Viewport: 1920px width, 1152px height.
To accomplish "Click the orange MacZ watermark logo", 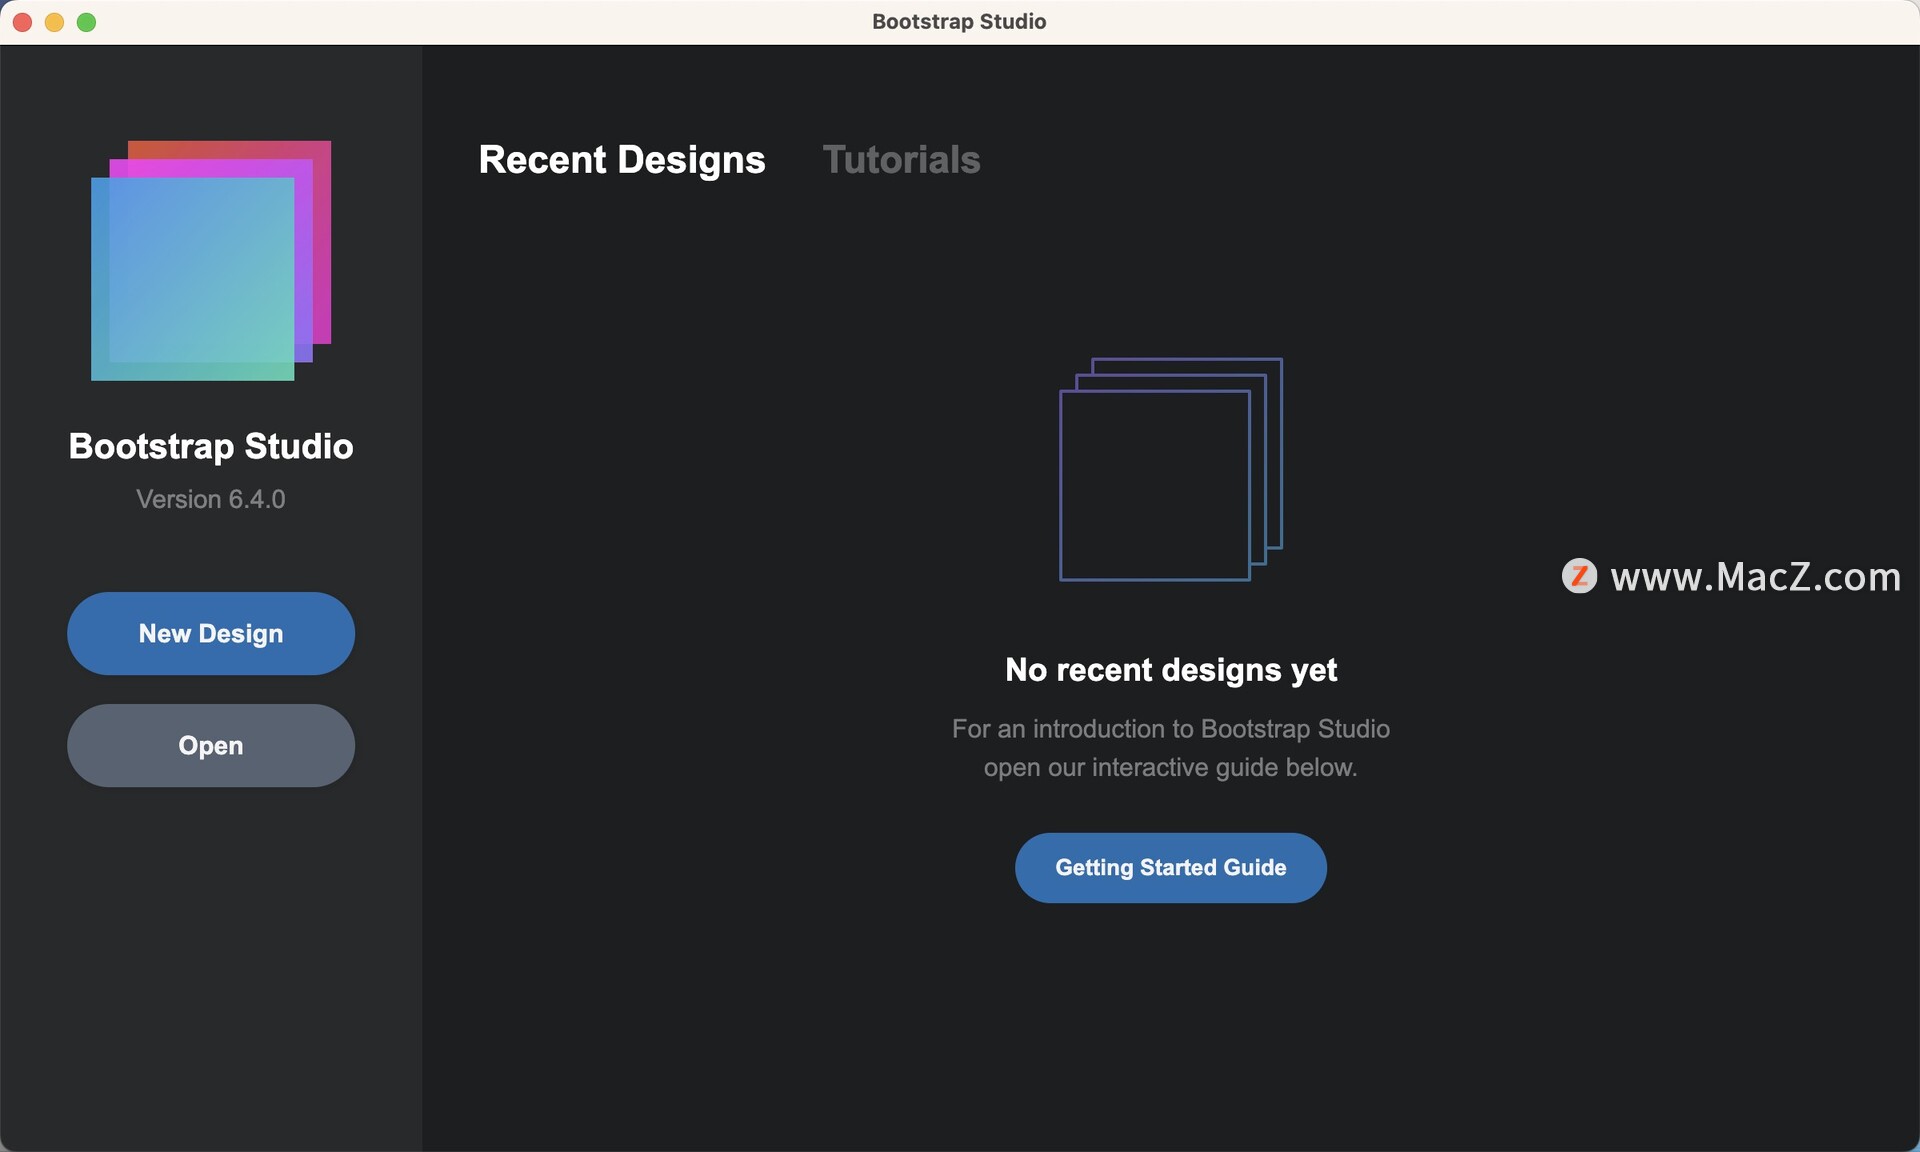I will 1580,576.
